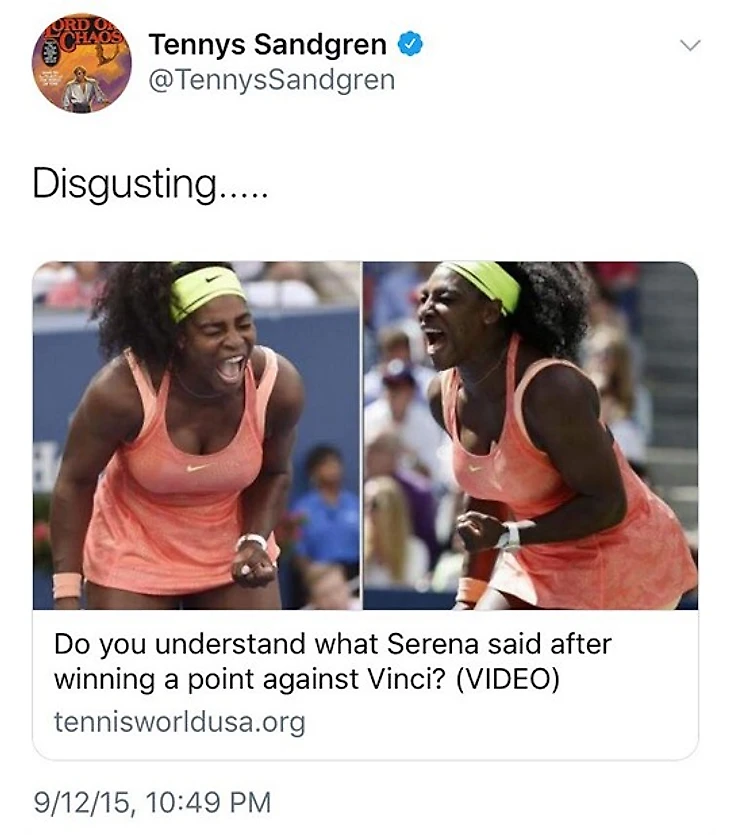Open the article headline about Serena
Screen dimensions: 730x835
(333, 661)
